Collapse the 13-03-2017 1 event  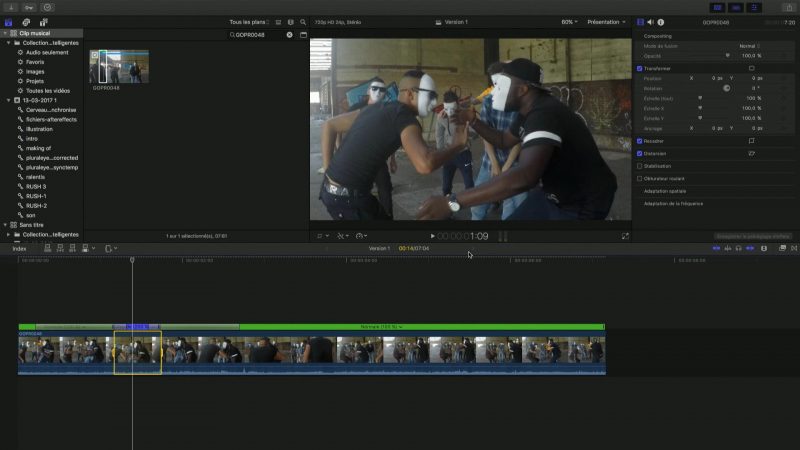[x=9, y=101]
